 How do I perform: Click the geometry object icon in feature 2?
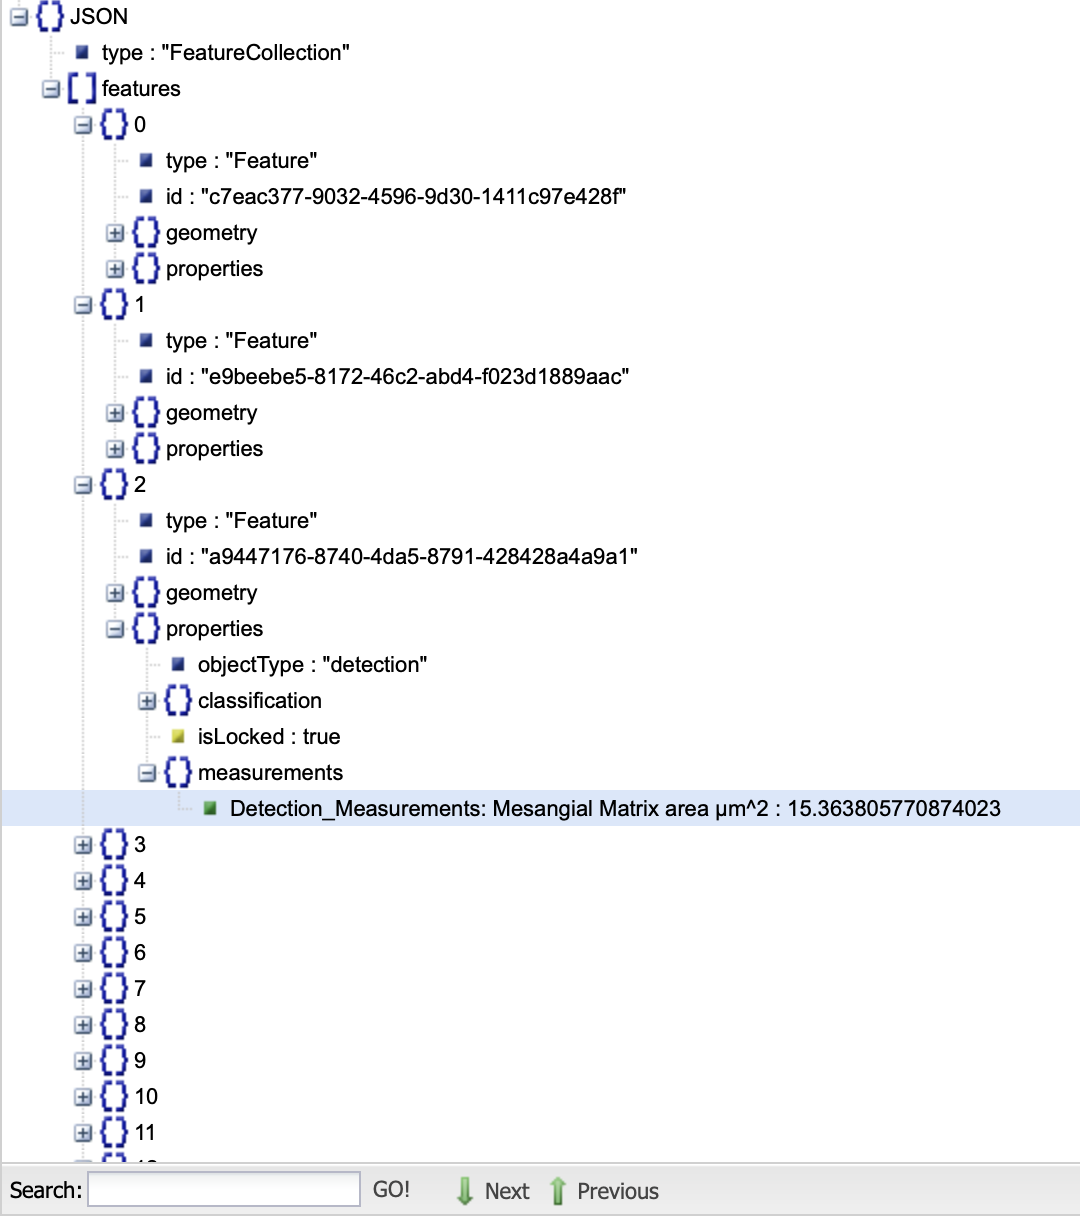pyautogui.click(x=146, y=592)
